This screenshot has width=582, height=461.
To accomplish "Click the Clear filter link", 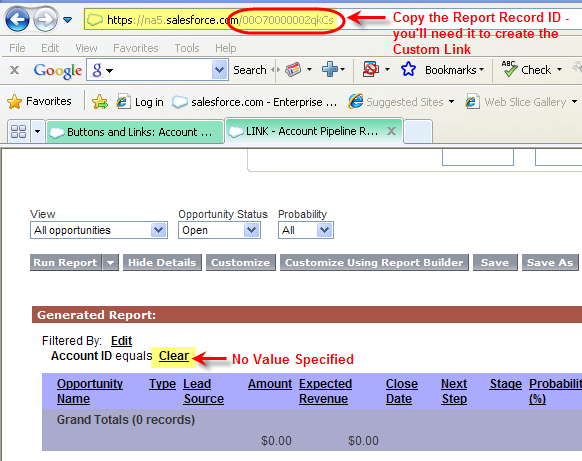I will click(174, 356).
